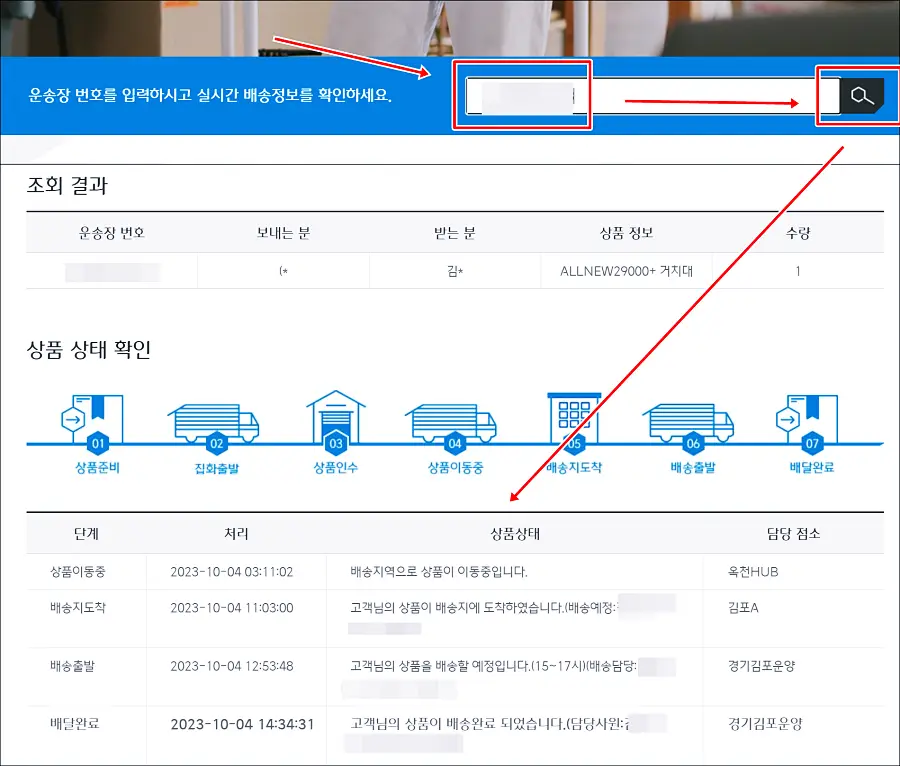
Task: Click the magnifier search button
Action: click(x=862, y=95)
